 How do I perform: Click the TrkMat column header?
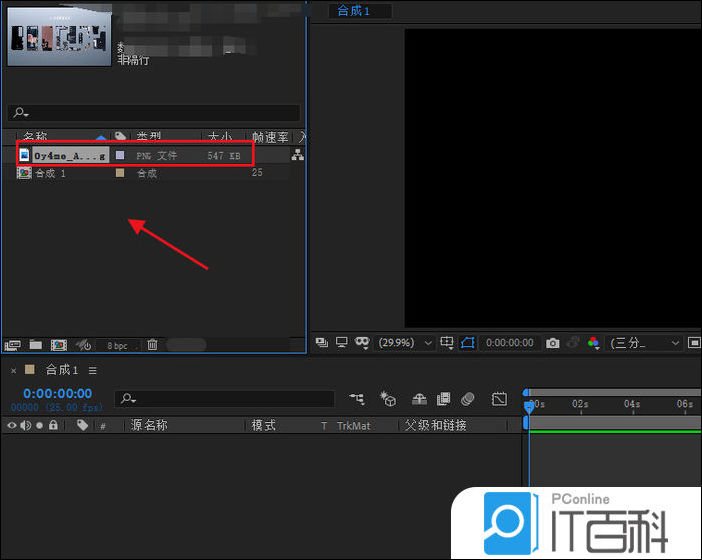click(x=354, y=426)
